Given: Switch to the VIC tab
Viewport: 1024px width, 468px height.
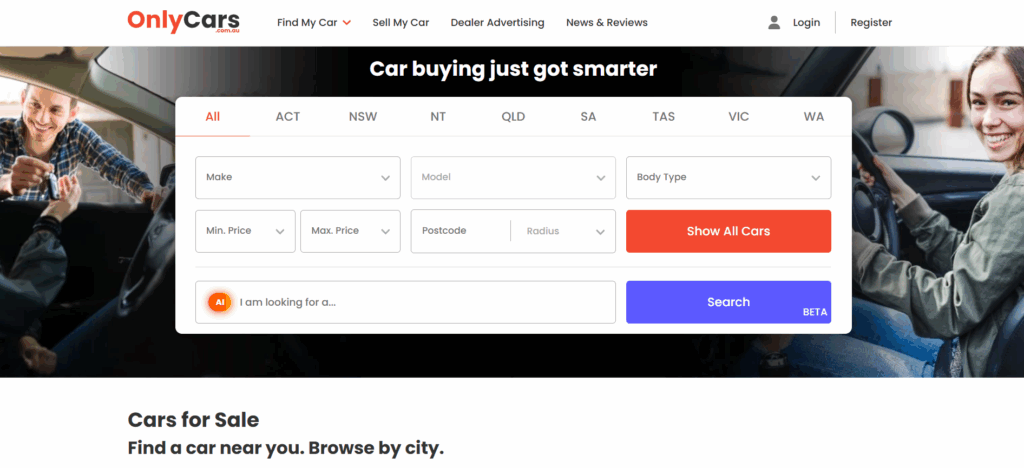Looking at the screenshot, I should click(739, 117).
